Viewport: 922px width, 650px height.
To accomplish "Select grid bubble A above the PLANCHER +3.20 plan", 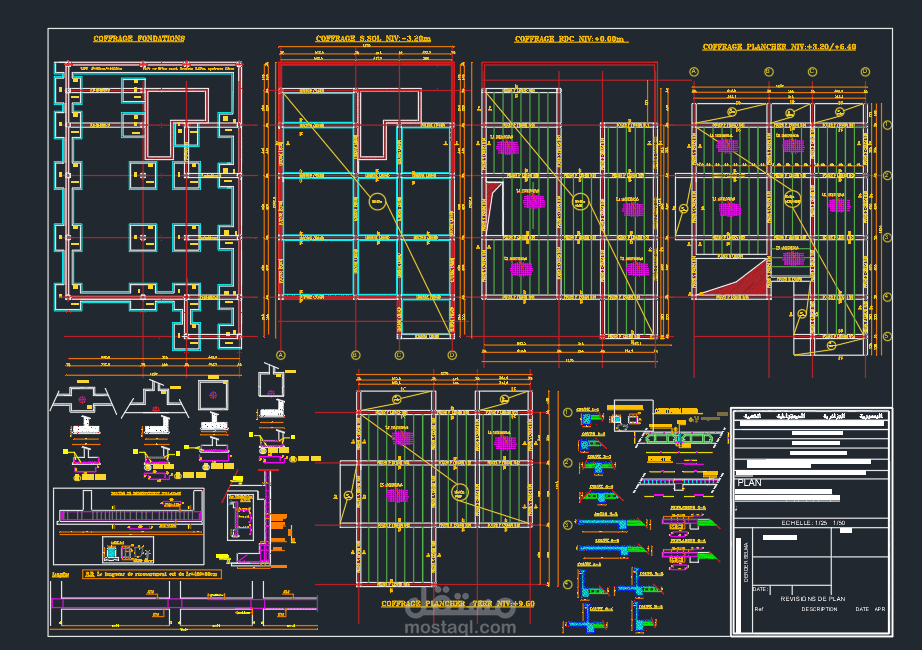I will point(694,72).
